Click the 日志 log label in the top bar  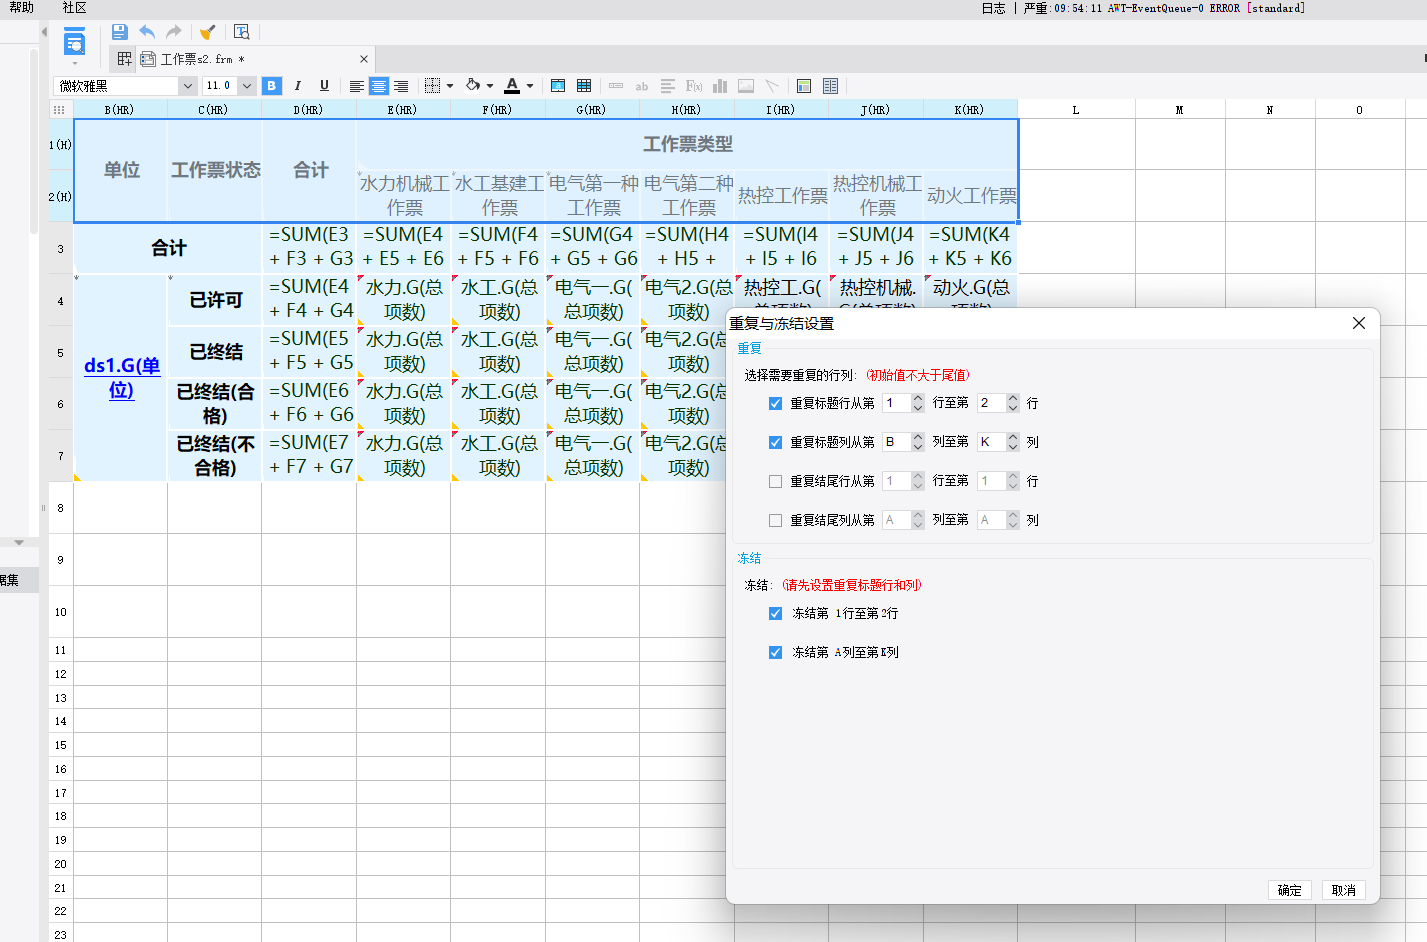coord(994,8)
